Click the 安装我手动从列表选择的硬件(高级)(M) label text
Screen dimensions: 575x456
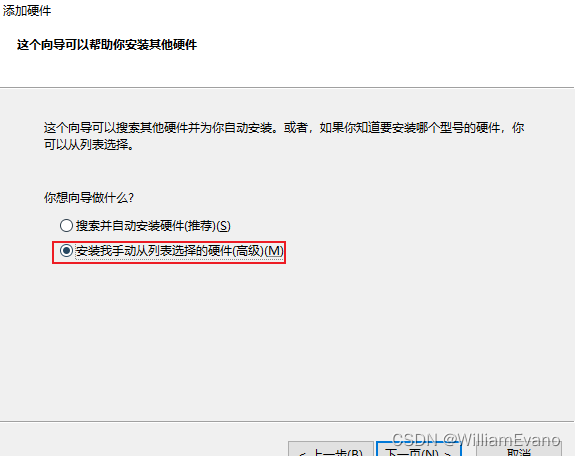(179, 251)
